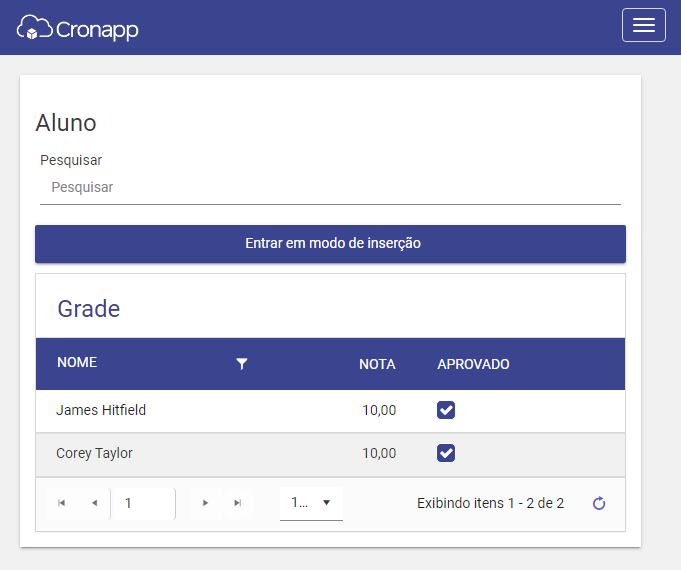
Task: Focus the Pesquisar search field
Action: [x=331, y=188]
